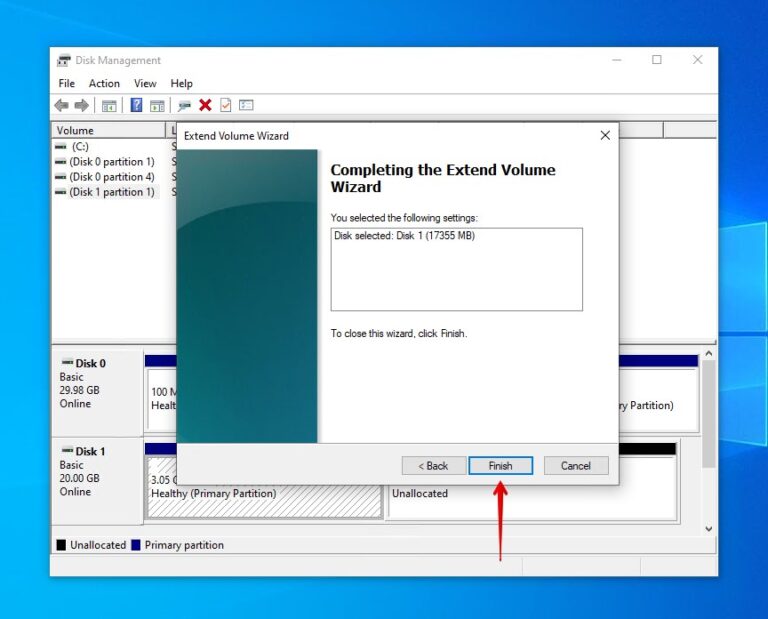Click the red X Delete toolbar icon
The width and height of the screenshot is (768, 619).
click(205, 105)
